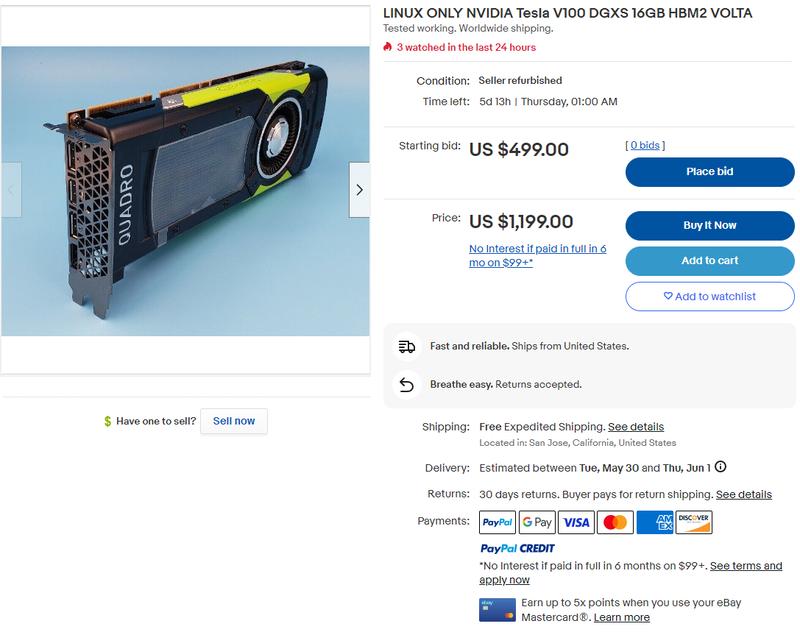The image size is (800, 632).
Task: Click the Visa card icon
Action: coord(576,522)
